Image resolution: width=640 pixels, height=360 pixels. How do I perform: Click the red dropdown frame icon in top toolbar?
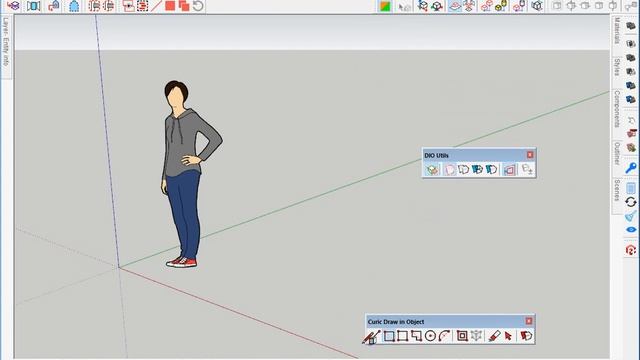129,6
